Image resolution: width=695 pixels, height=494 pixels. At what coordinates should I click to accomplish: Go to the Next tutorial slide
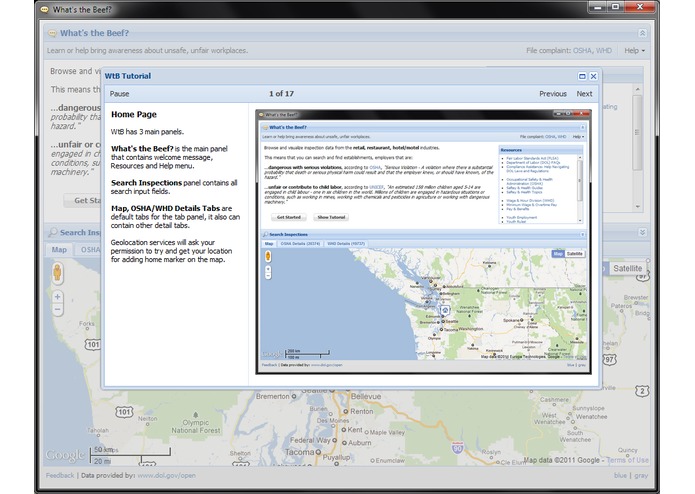coord(584,94)
